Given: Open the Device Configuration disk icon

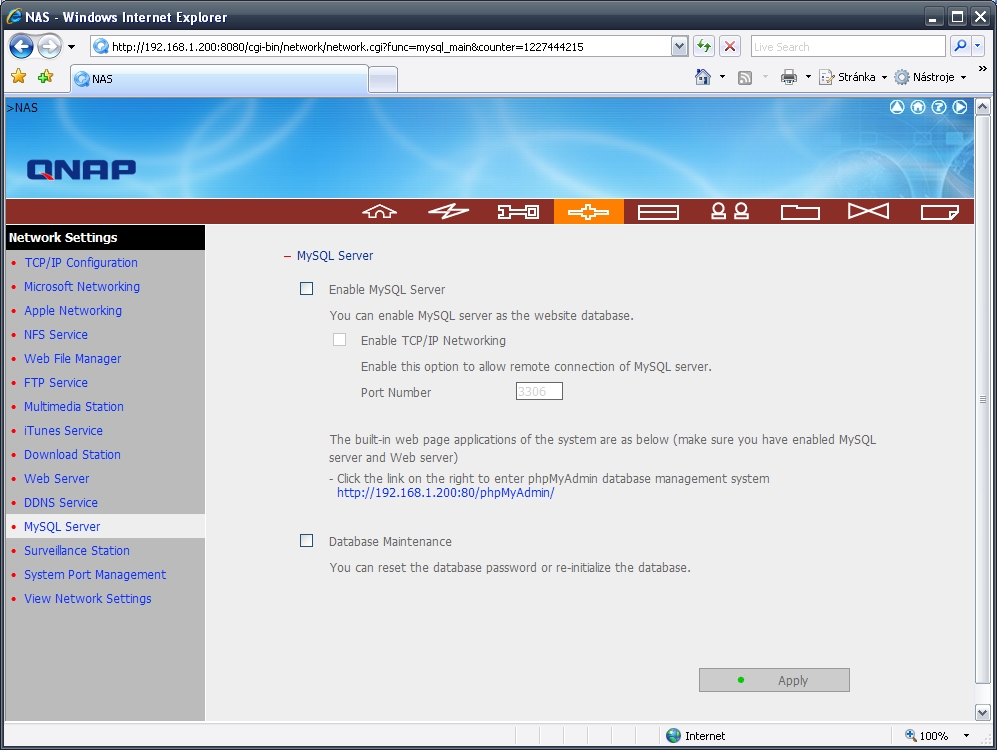Looking at the screenshot, I should click(x=658, y=212).
